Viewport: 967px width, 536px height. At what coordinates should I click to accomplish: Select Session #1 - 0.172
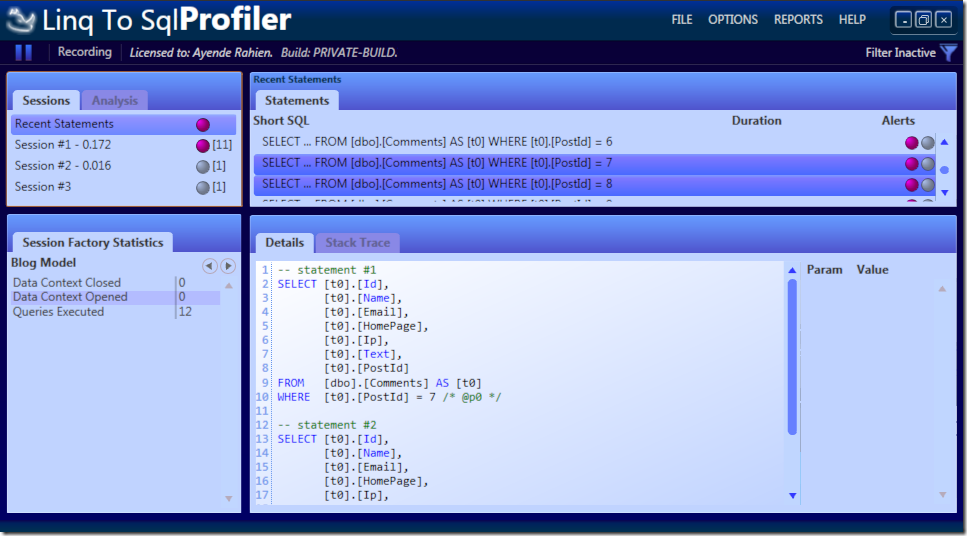click(x=123, y=145)
